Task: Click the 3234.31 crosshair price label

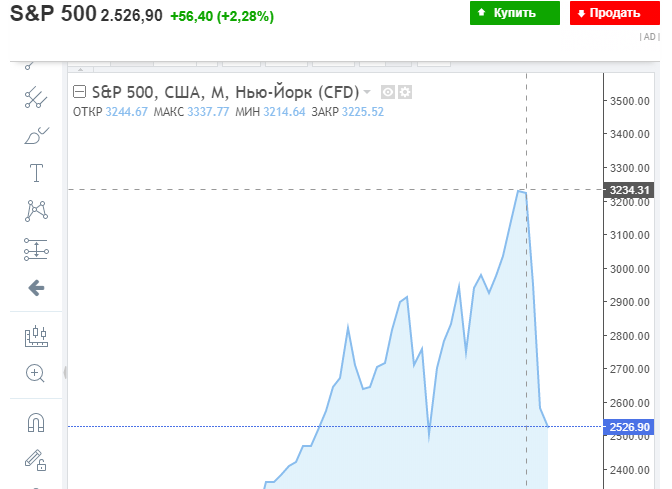Action: (629, 190)
